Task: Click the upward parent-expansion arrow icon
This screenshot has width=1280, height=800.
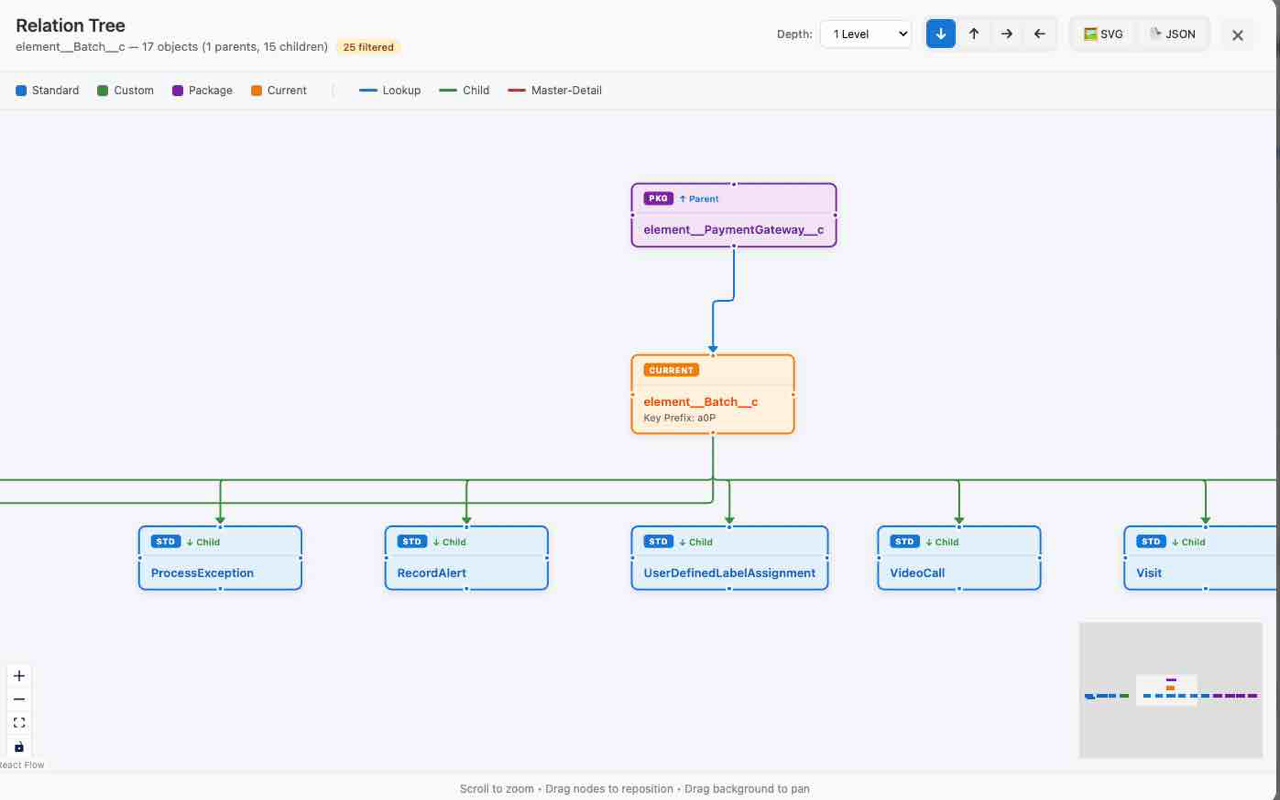Action: point(974,33)
